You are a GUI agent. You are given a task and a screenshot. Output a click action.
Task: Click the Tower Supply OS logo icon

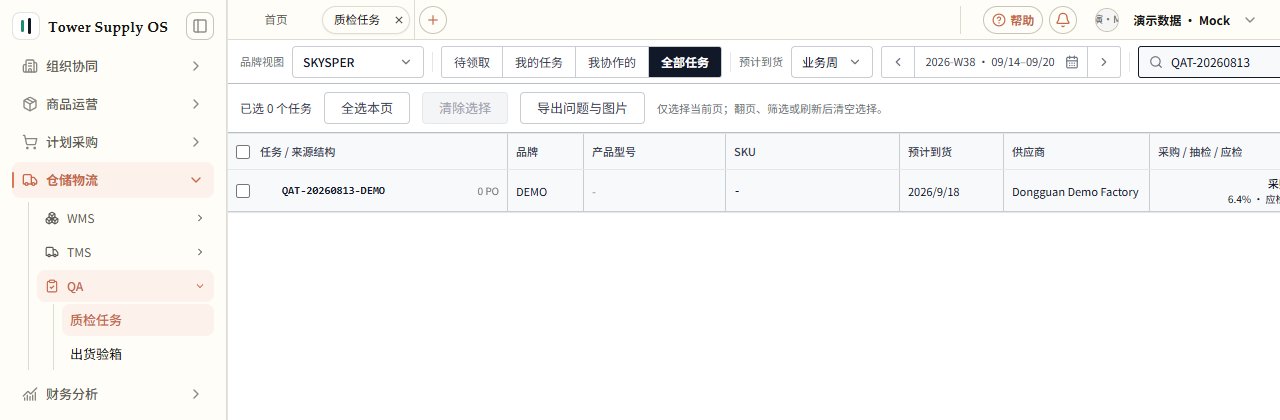pos(26,26)
